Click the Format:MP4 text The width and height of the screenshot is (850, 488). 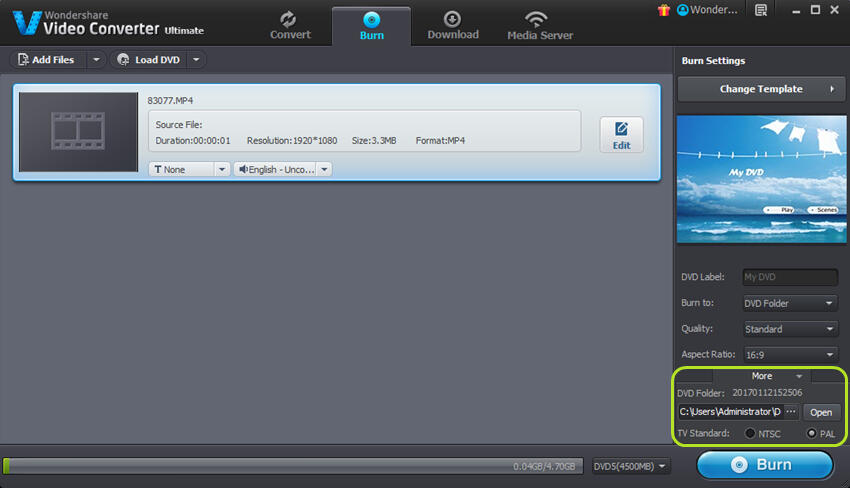click(440, 140)
